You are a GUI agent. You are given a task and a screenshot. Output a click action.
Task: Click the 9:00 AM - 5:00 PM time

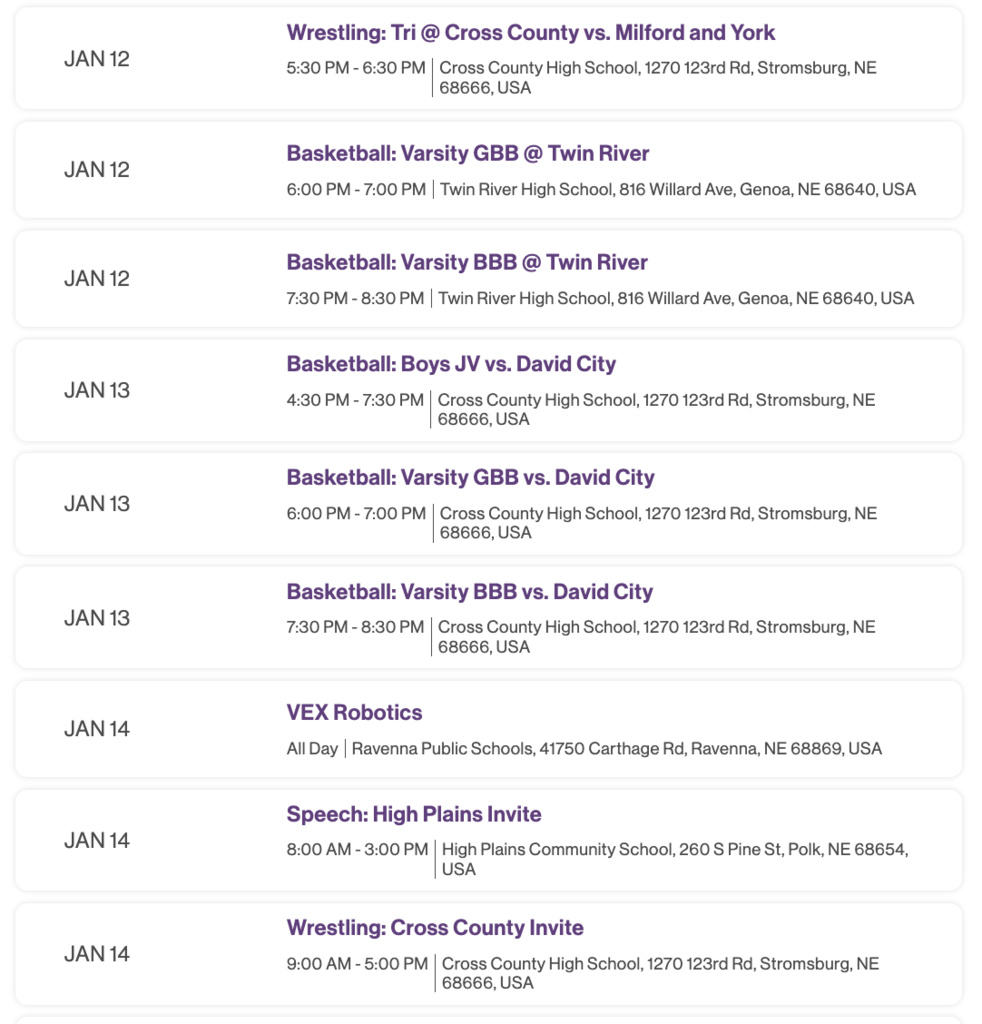[357, 963]
